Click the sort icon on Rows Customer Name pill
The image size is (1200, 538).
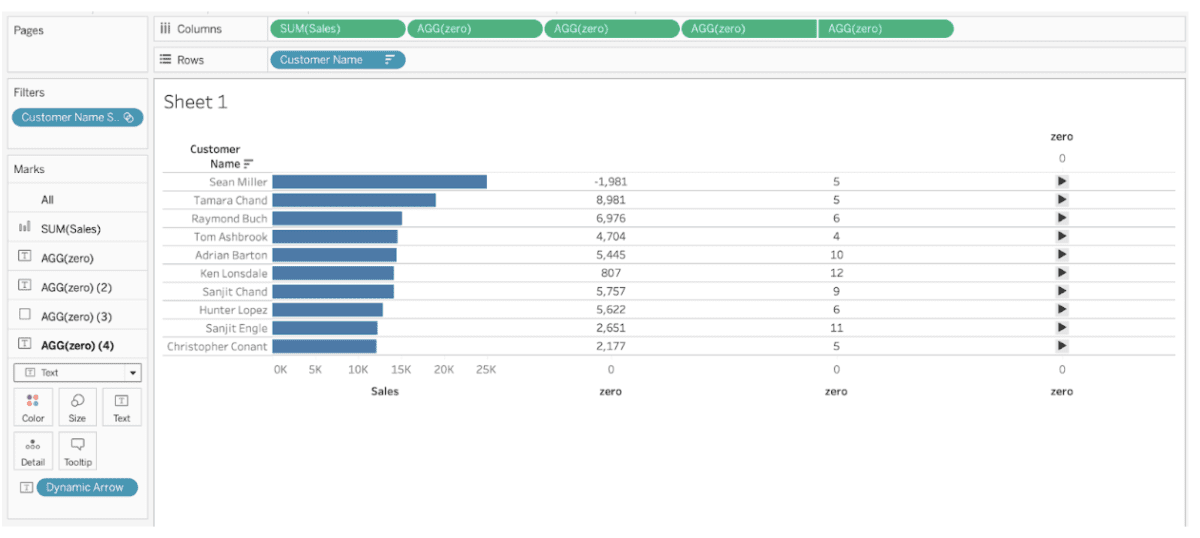tap(390, 60)
